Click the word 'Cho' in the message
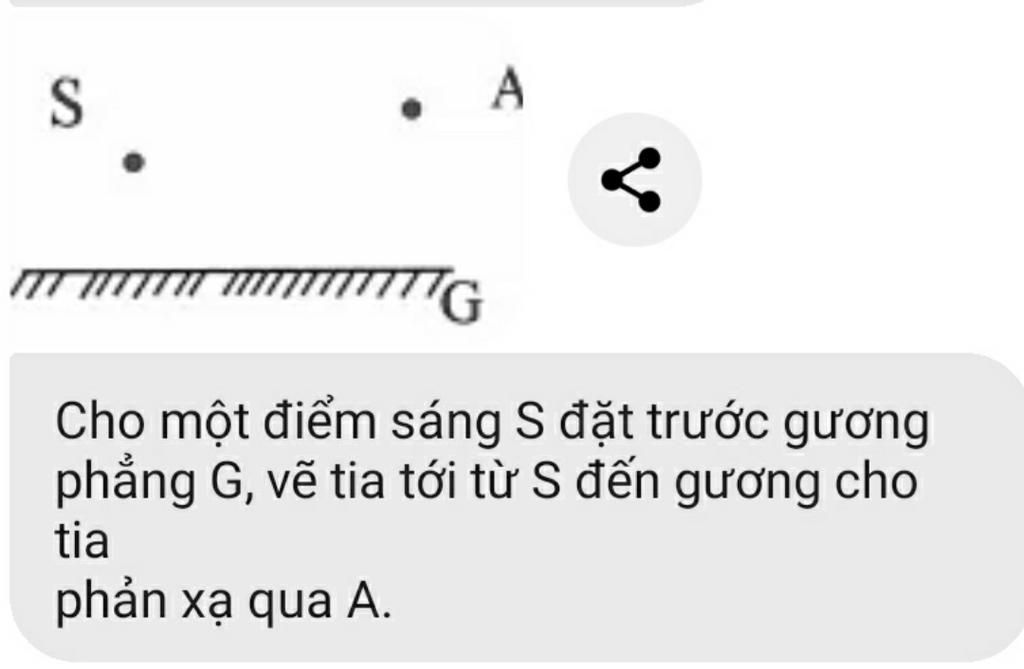Screen dimensions: 1024x669 (x=99, y=421)
